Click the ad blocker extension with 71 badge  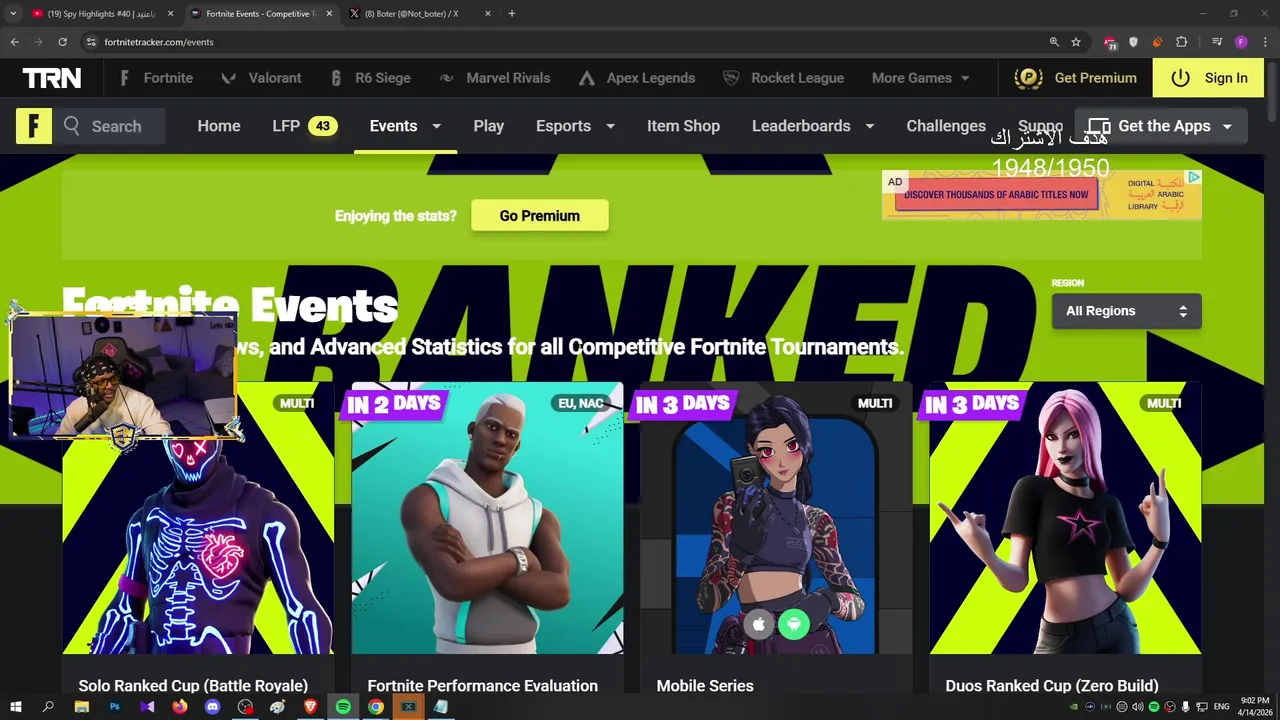[x=1110, y=42]
